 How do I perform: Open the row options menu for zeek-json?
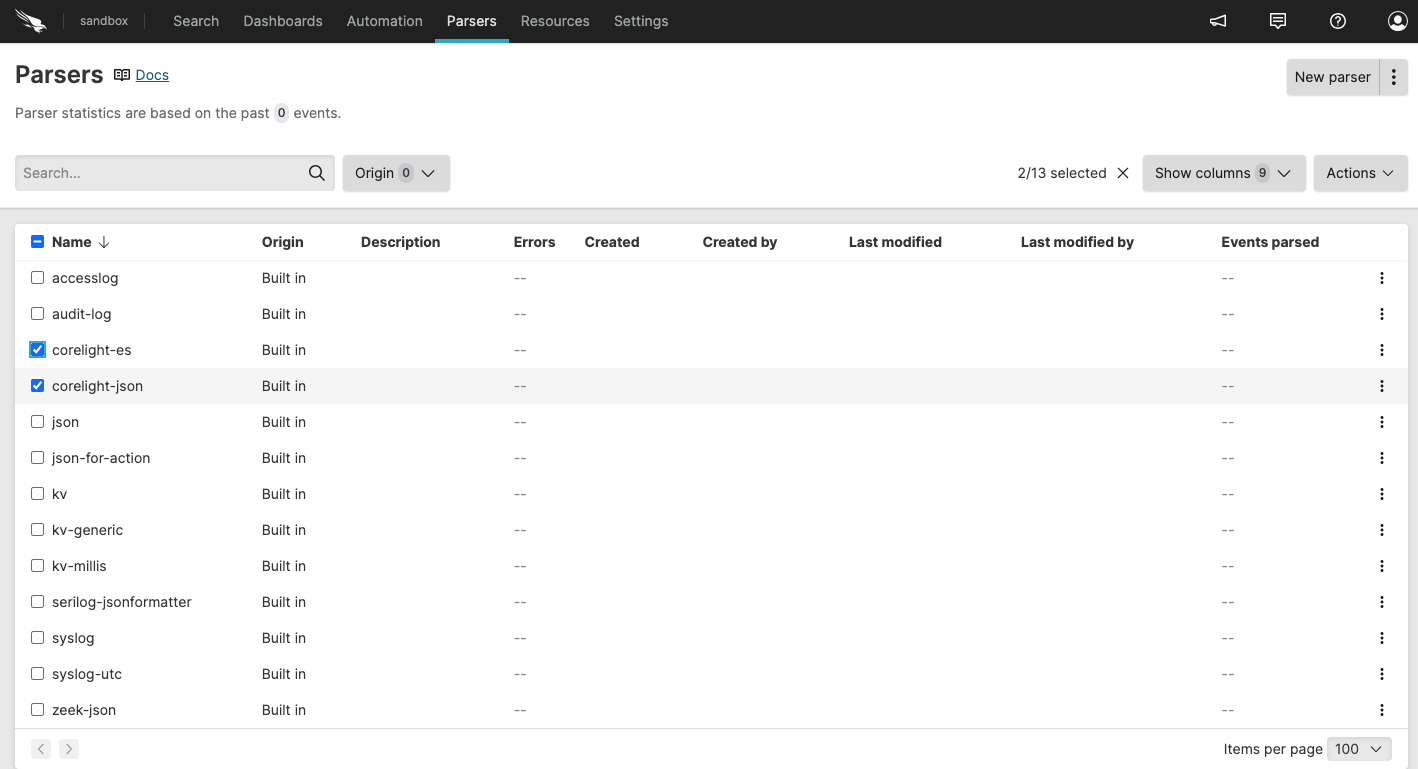[x=1382, y=709]
